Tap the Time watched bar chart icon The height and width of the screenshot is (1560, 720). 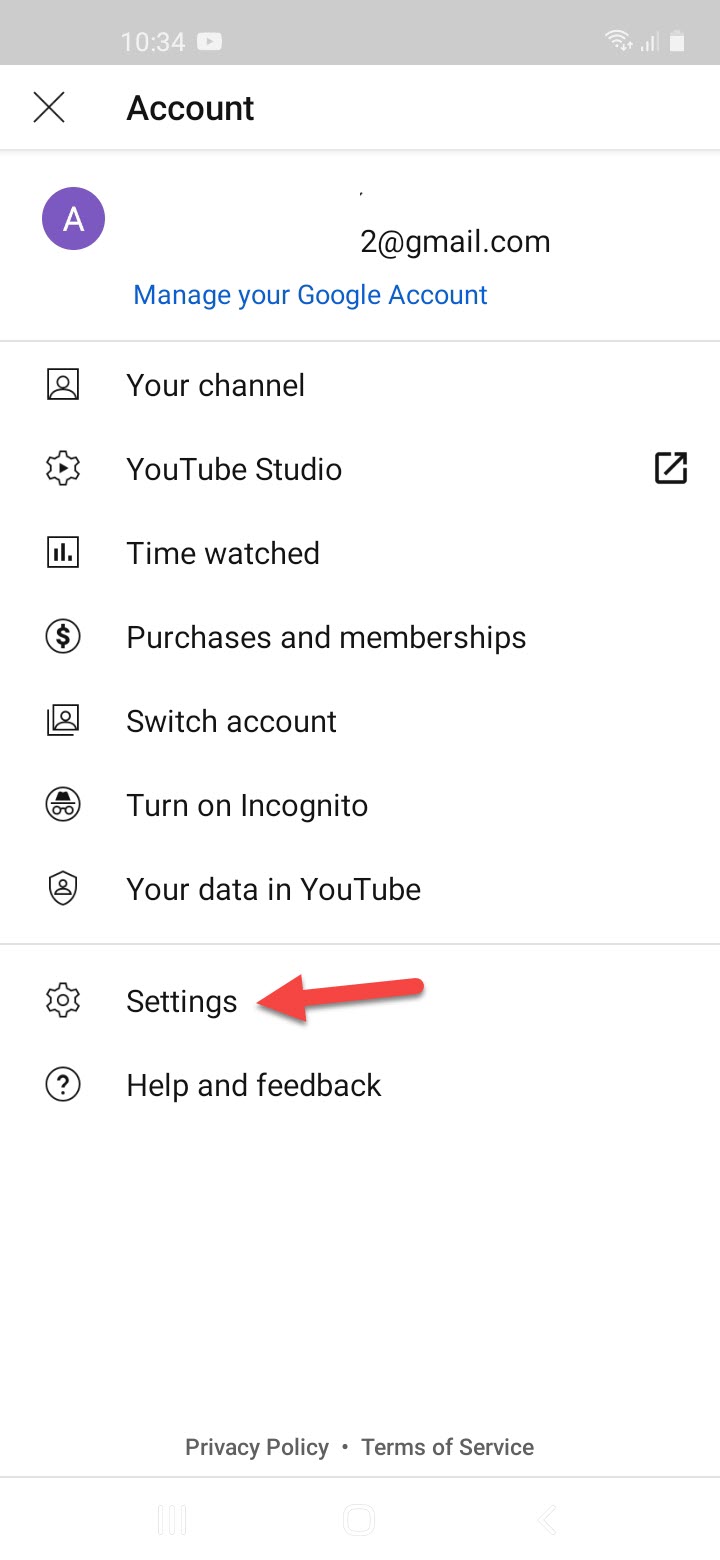63,553
